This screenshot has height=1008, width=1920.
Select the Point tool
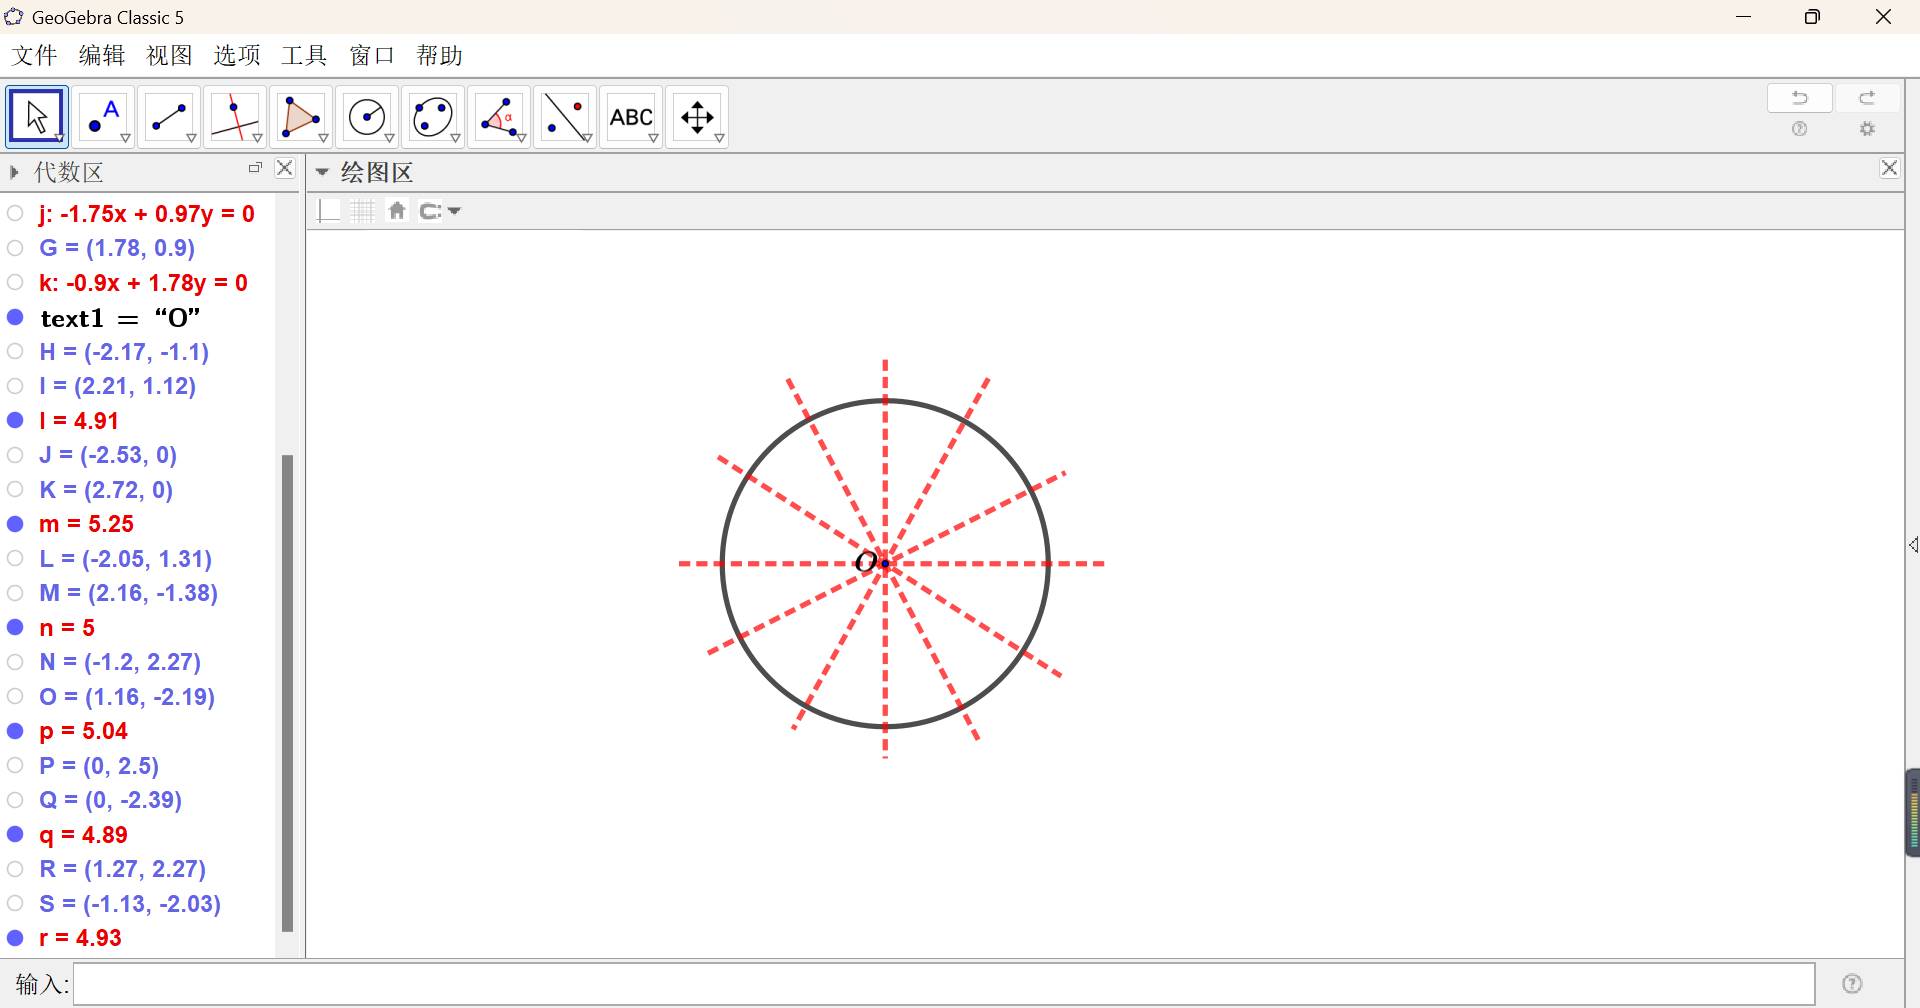[103, 117]
